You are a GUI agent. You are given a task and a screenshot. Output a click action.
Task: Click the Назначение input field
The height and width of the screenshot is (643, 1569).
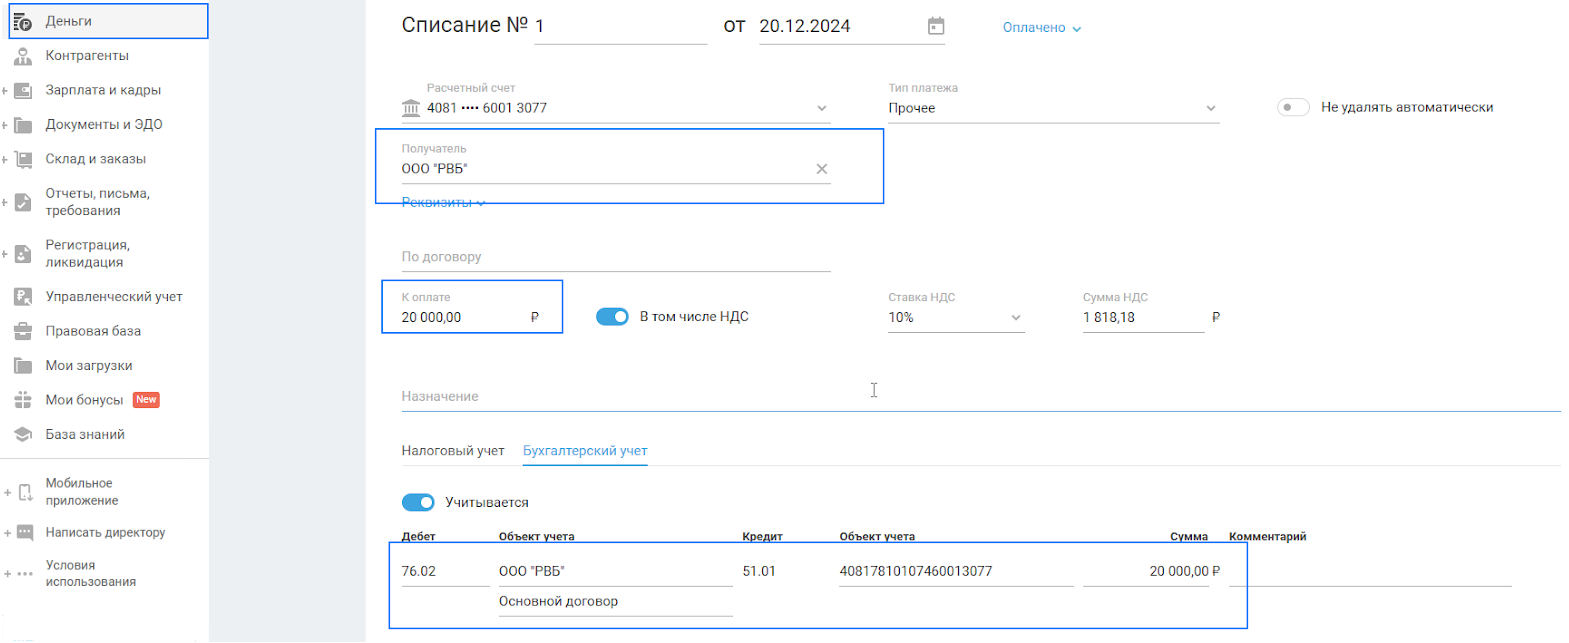pos(980,396)
